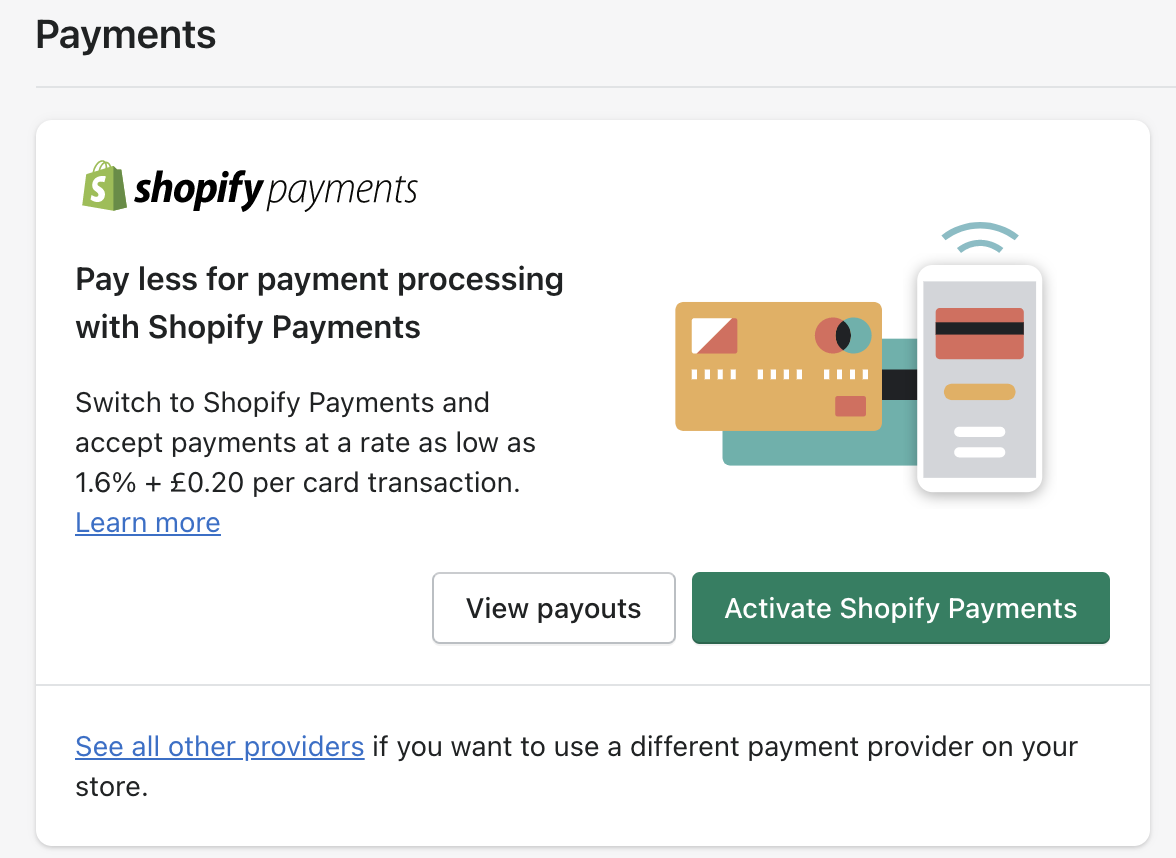Image resolution: width=1176 pixels, height=858 pixels.
Task: Click the Payments page heading
Action: click(x=126, y=35)
